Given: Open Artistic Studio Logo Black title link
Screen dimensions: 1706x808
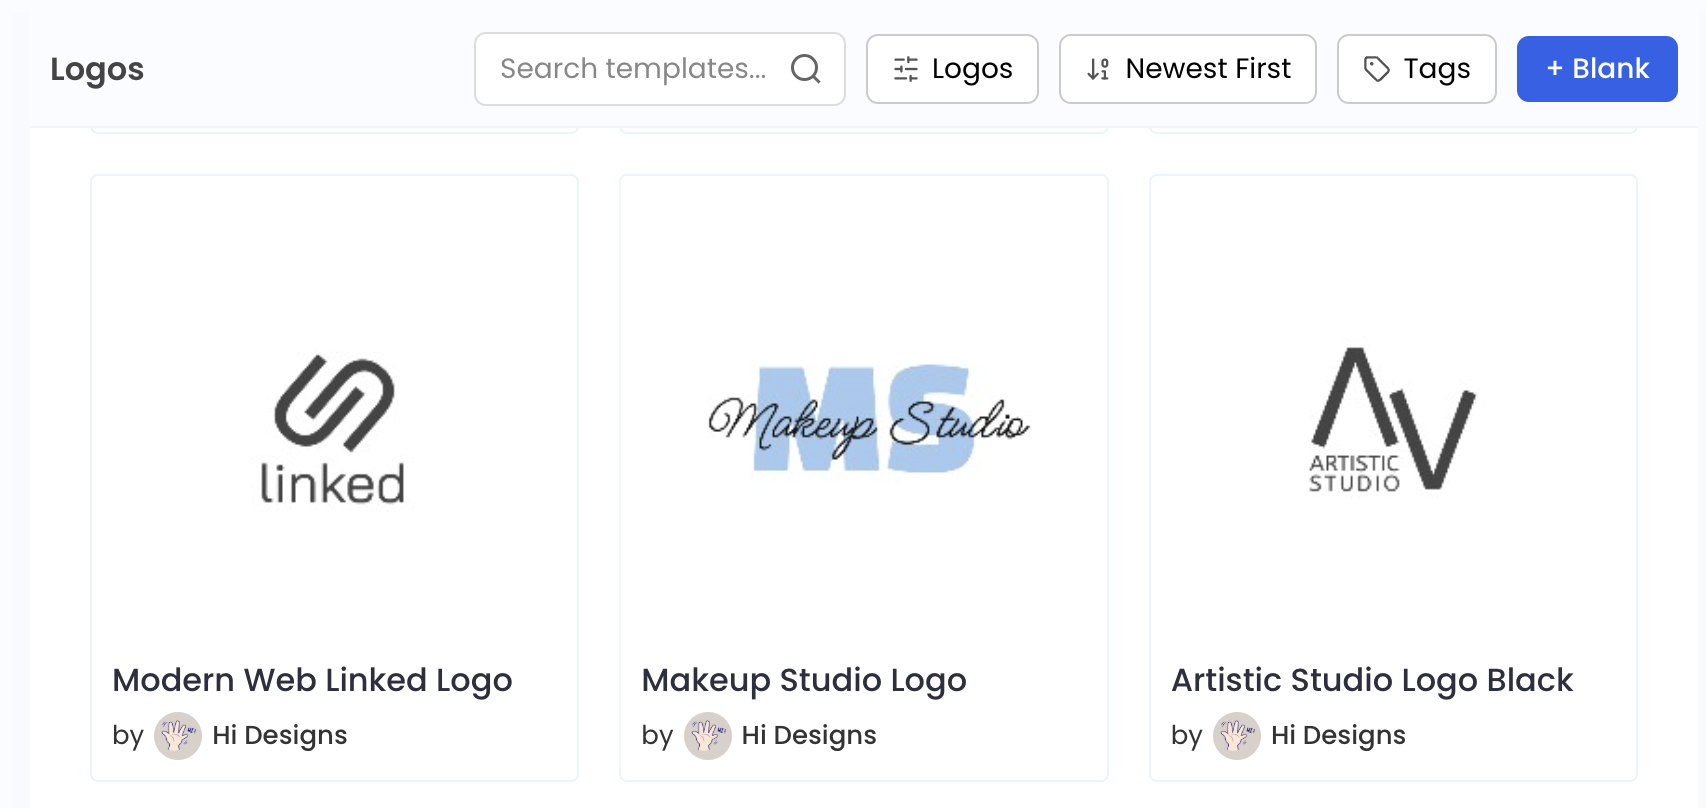Looking at the screenshot, I should (1372, 680).
